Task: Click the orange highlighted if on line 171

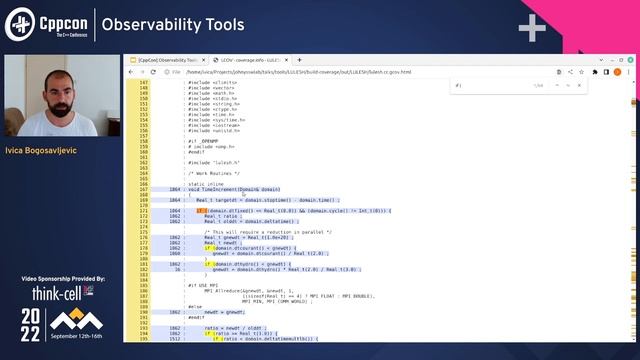Action: click(x=202, y=211)
